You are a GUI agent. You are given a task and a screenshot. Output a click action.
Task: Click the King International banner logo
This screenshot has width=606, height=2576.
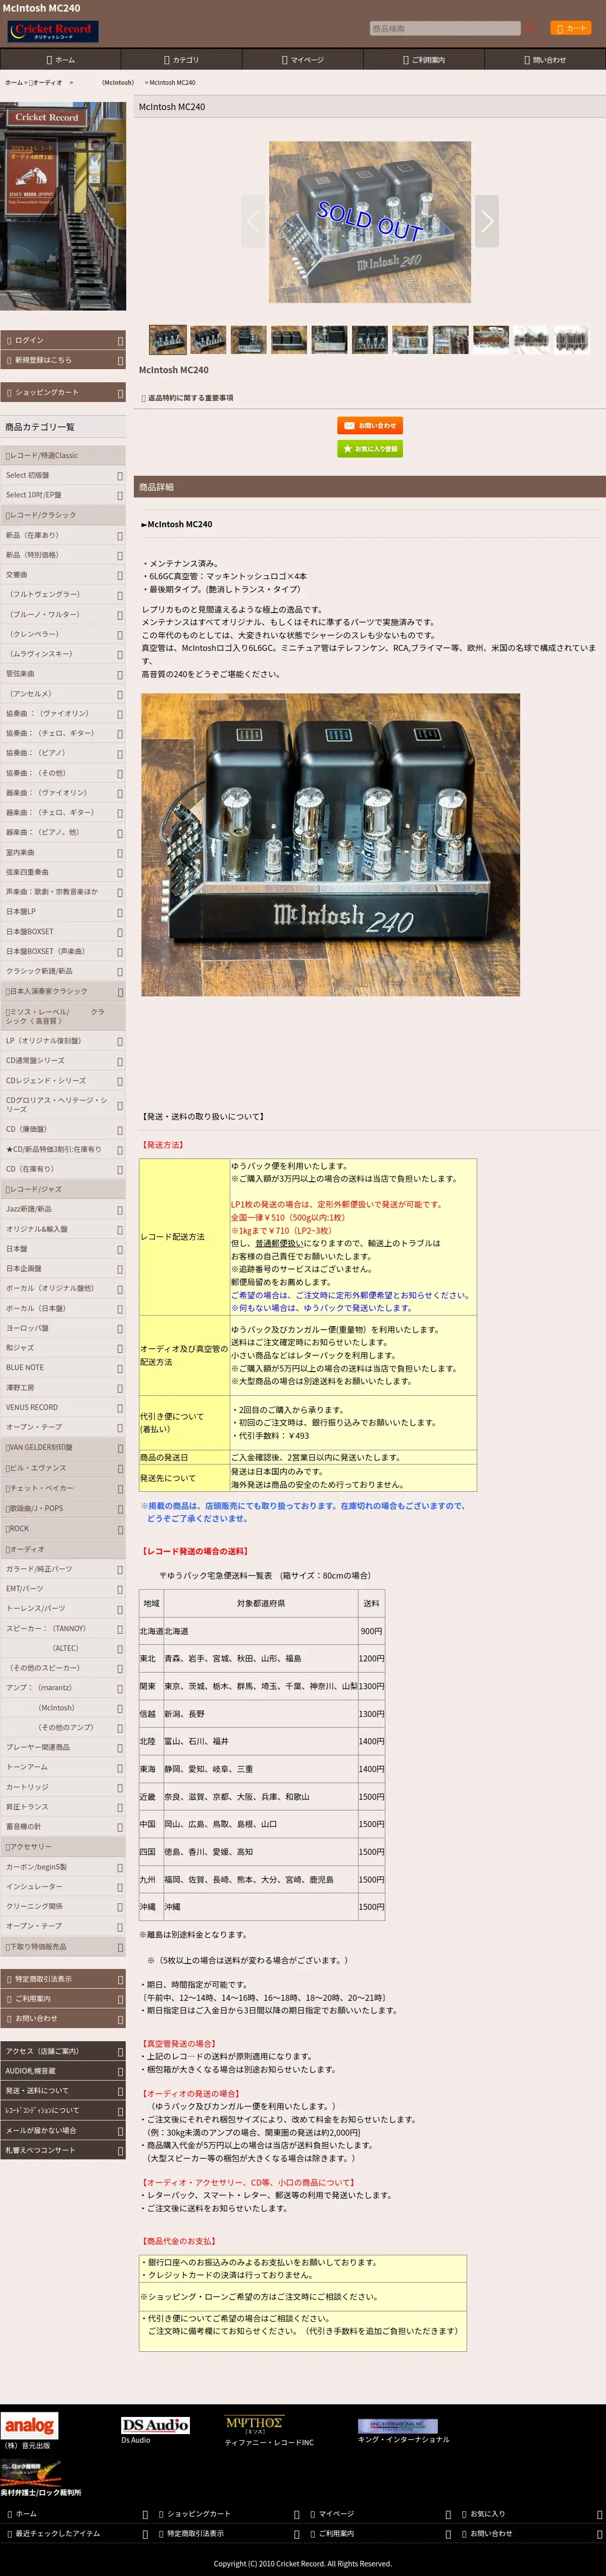coord(398,2425)
